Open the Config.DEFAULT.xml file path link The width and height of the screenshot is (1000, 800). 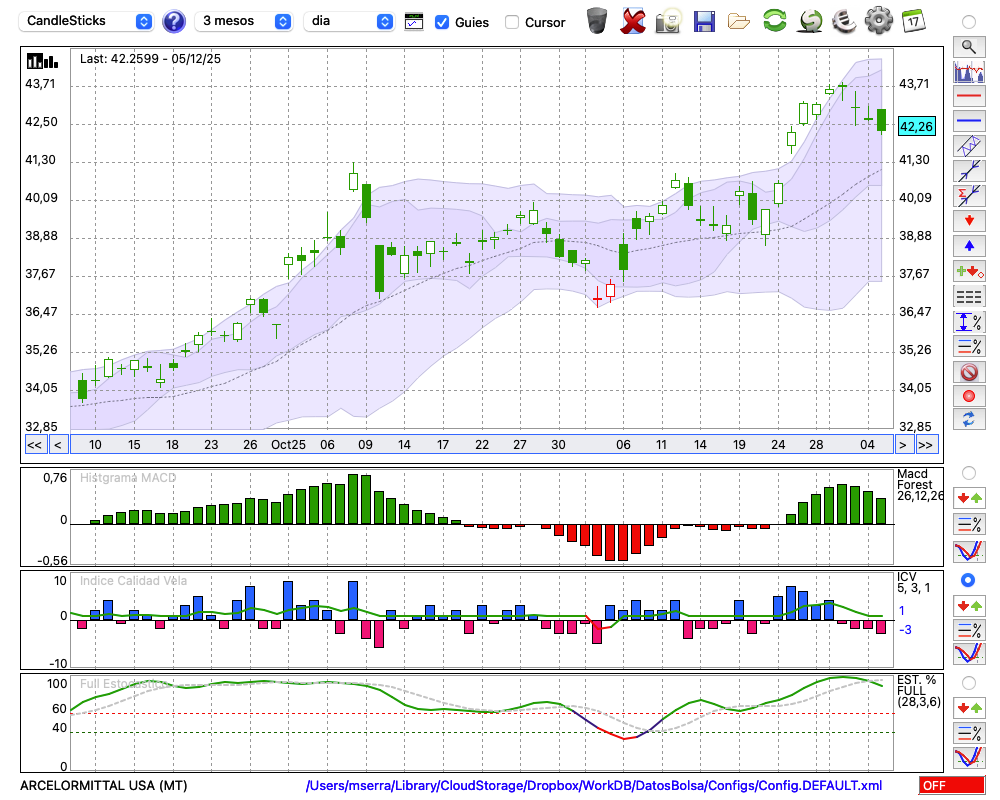(594, 785)
